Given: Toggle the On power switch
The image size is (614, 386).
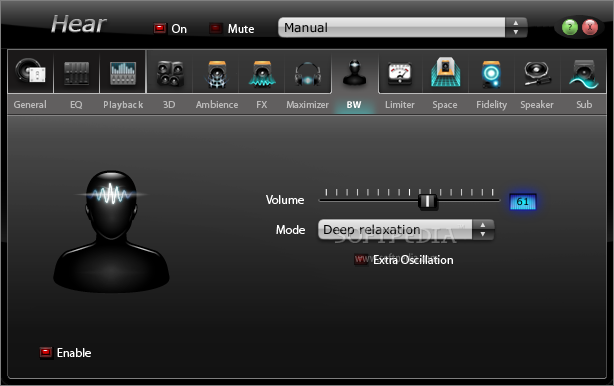Looking at the screenshot, I should [x=159, y=28].
